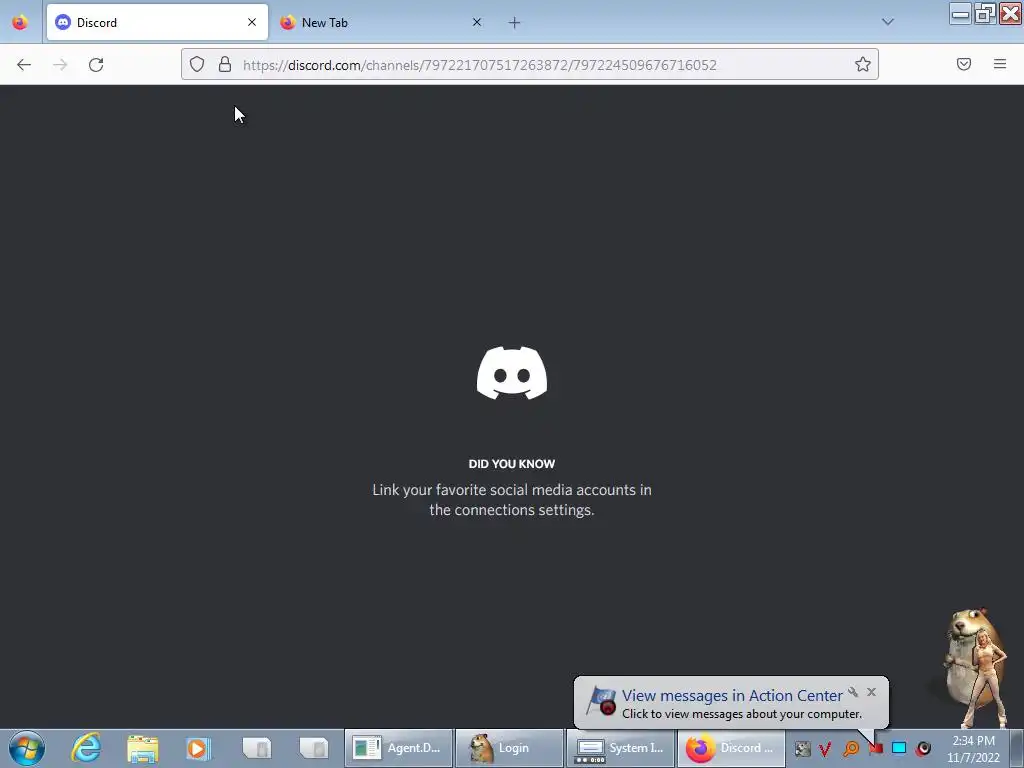Show site security padlock info

tap(225, 64)
